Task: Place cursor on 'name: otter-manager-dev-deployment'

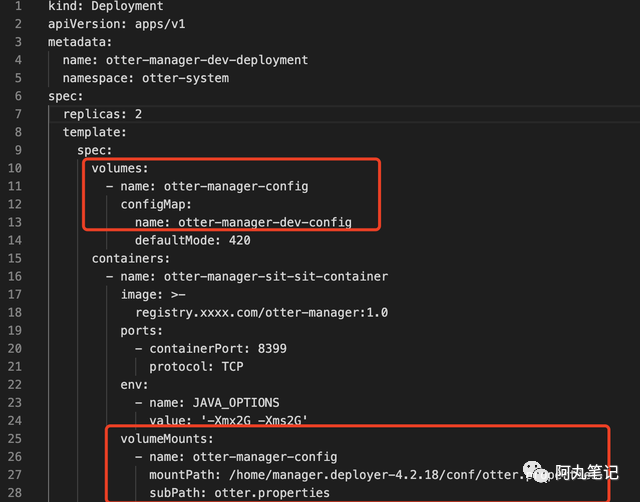Action: (185, 60)
